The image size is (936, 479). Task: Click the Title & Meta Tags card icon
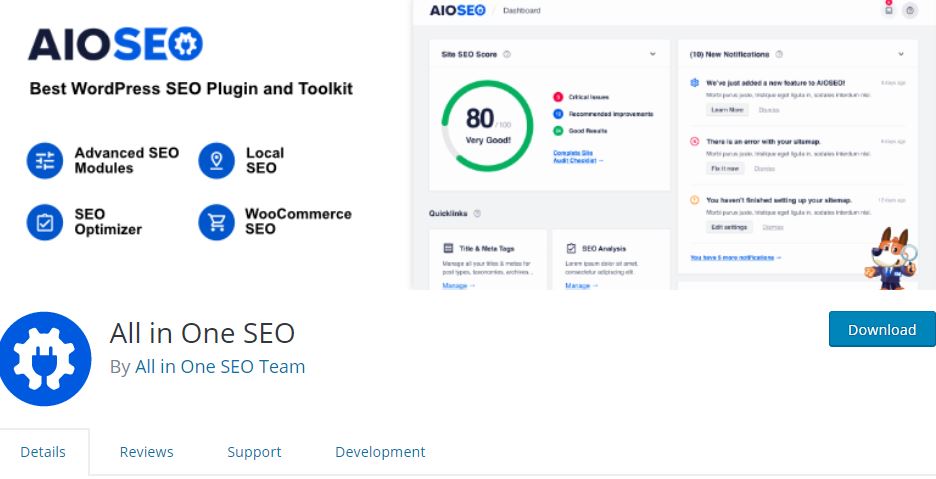point(448,248)
